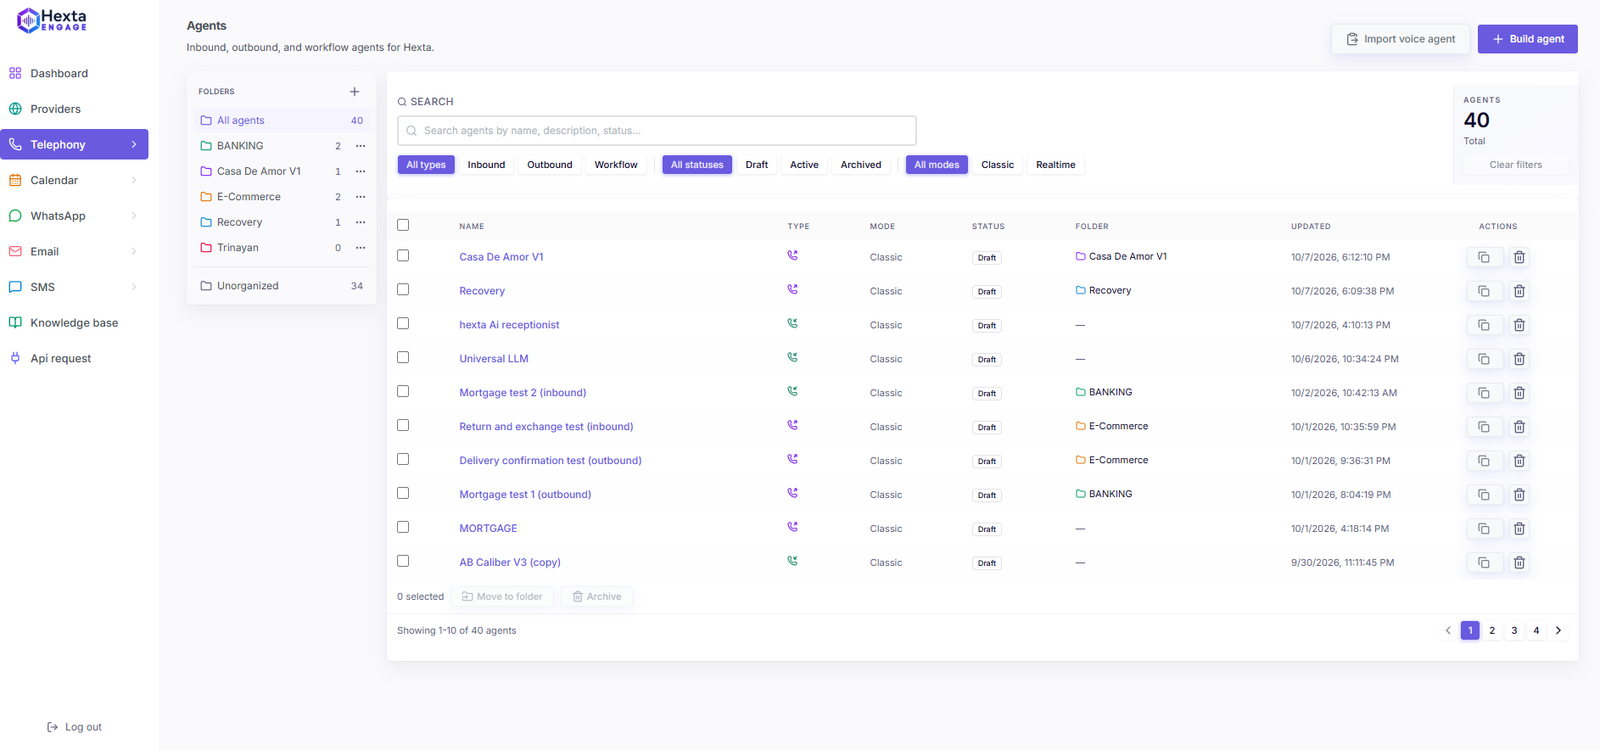Image resolution: width=1600 pixels, height=750 pixels.
Task: Click the Hexta Engage logo
Action: pyautogui.click(x=52, y=20)
